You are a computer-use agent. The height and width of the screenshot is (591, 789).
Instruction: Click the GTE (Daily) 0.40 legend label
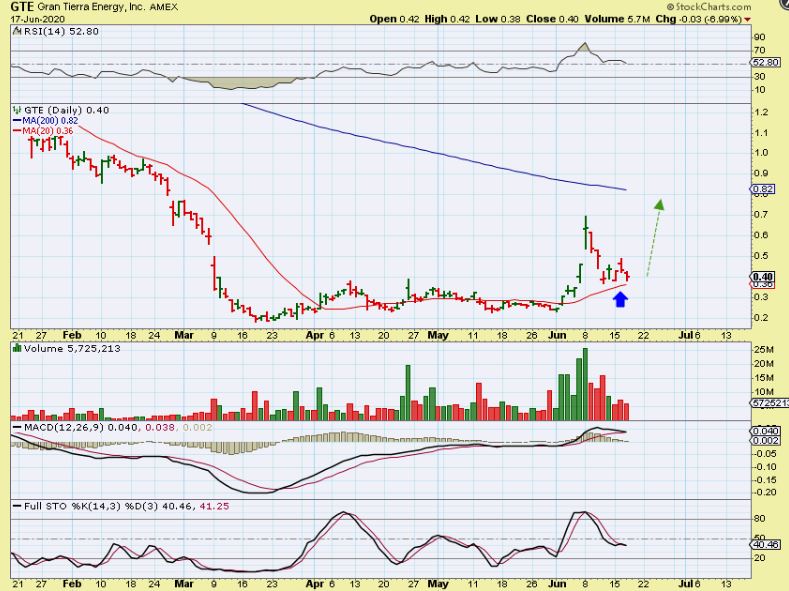click(66, 110)
